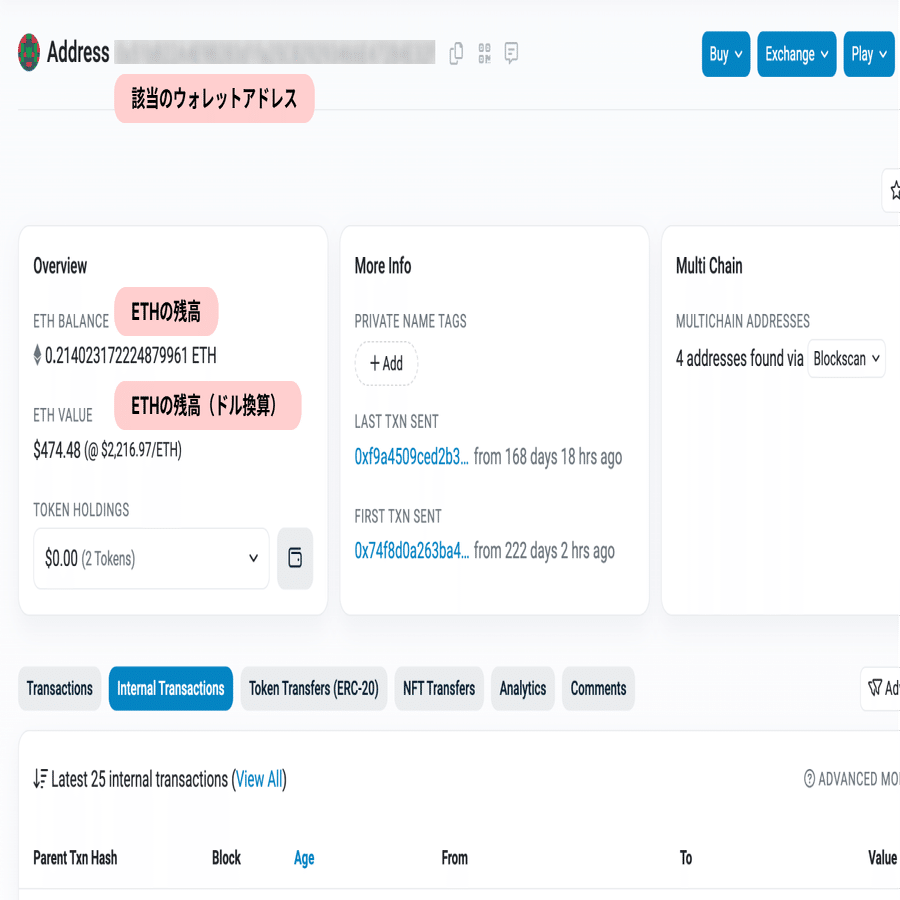Open the Advanced Filter funnel icon
Screen dimensions: 900x900
click(876, 688)
